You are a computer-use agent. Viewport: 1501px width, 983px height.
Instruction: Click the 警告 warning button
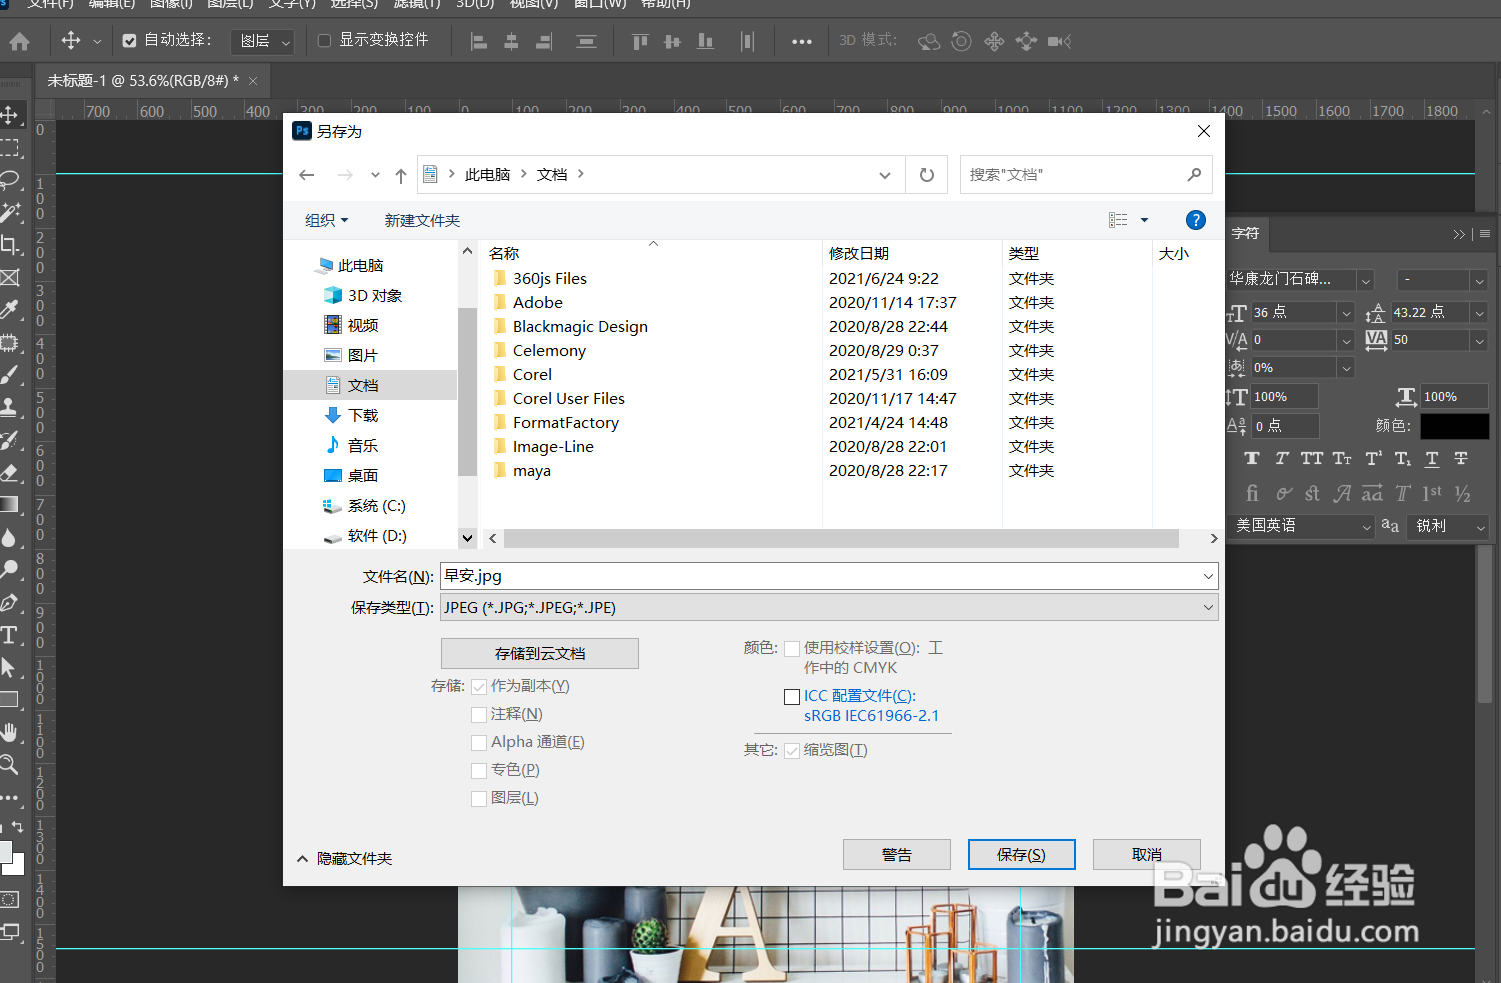click(897, 855)
